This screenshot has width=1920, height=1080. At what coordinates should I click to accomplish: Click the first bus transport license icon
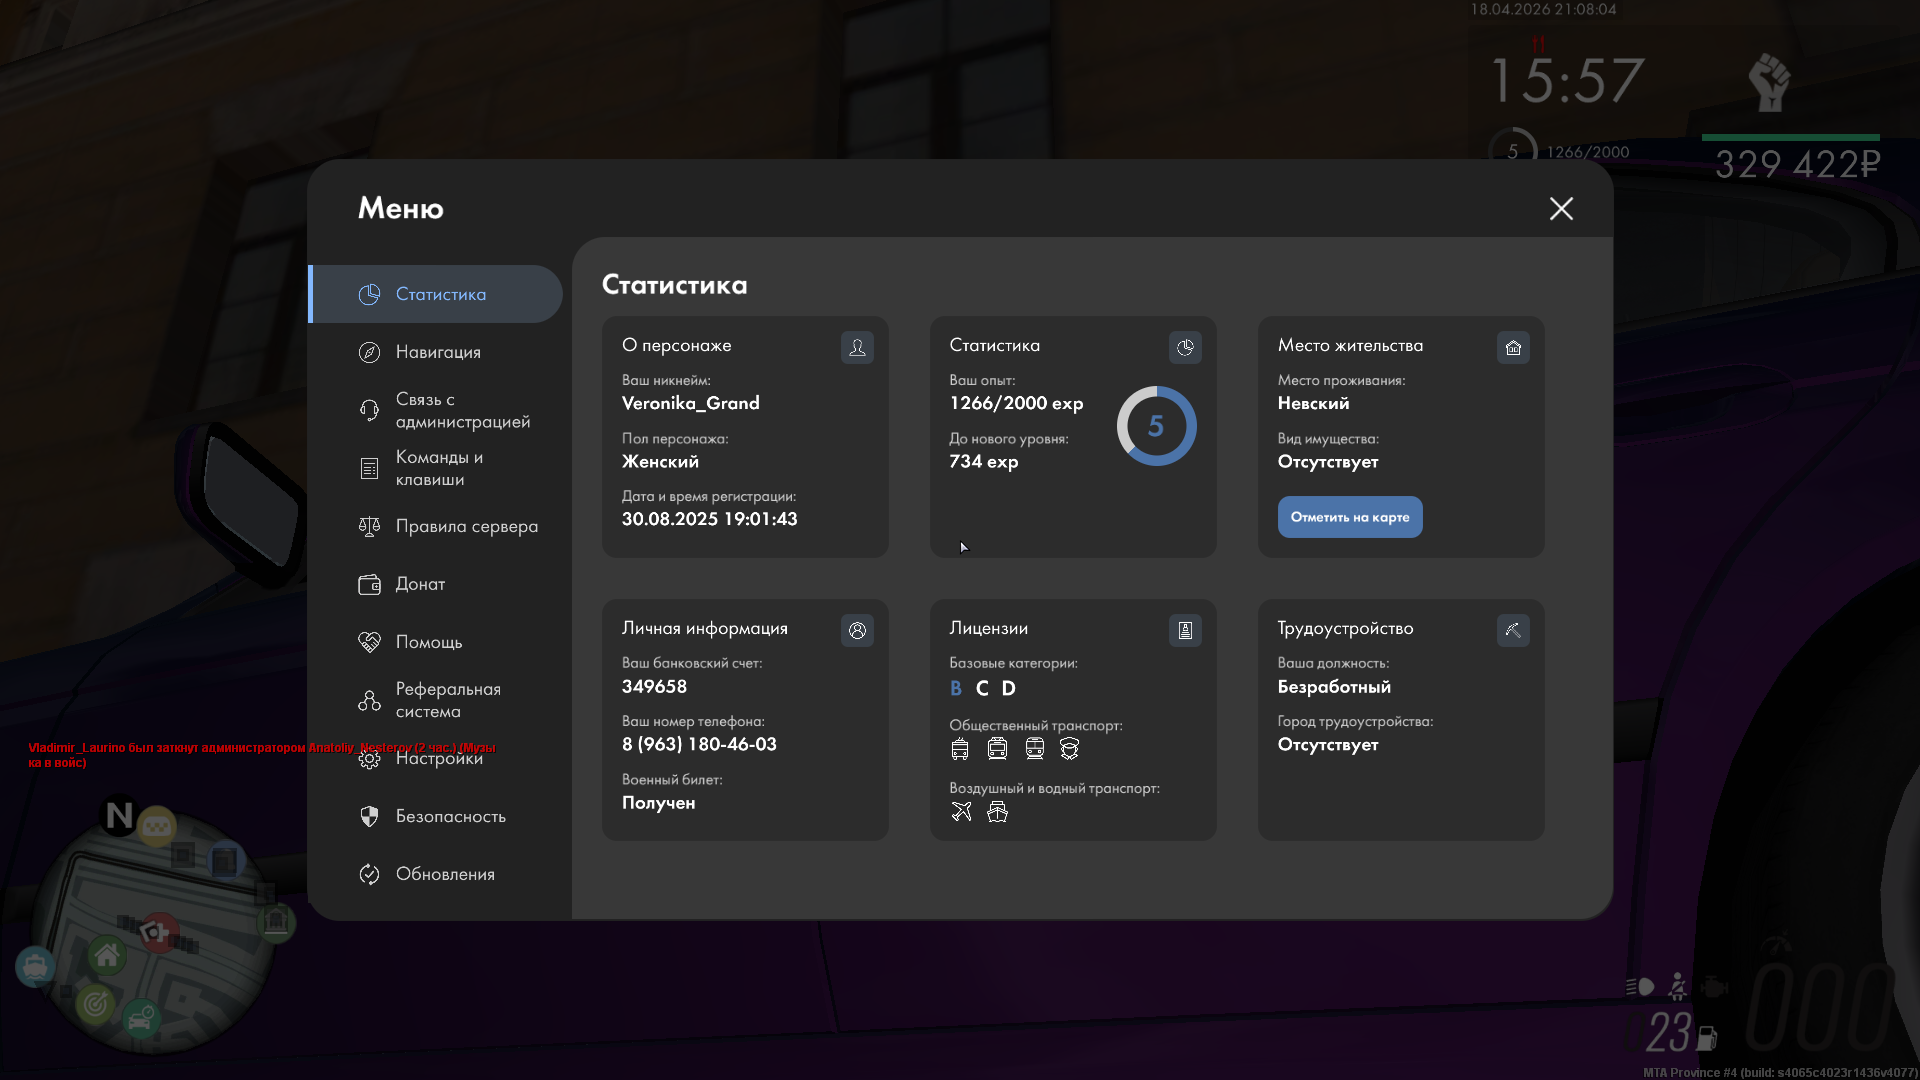tap(960, 748)
